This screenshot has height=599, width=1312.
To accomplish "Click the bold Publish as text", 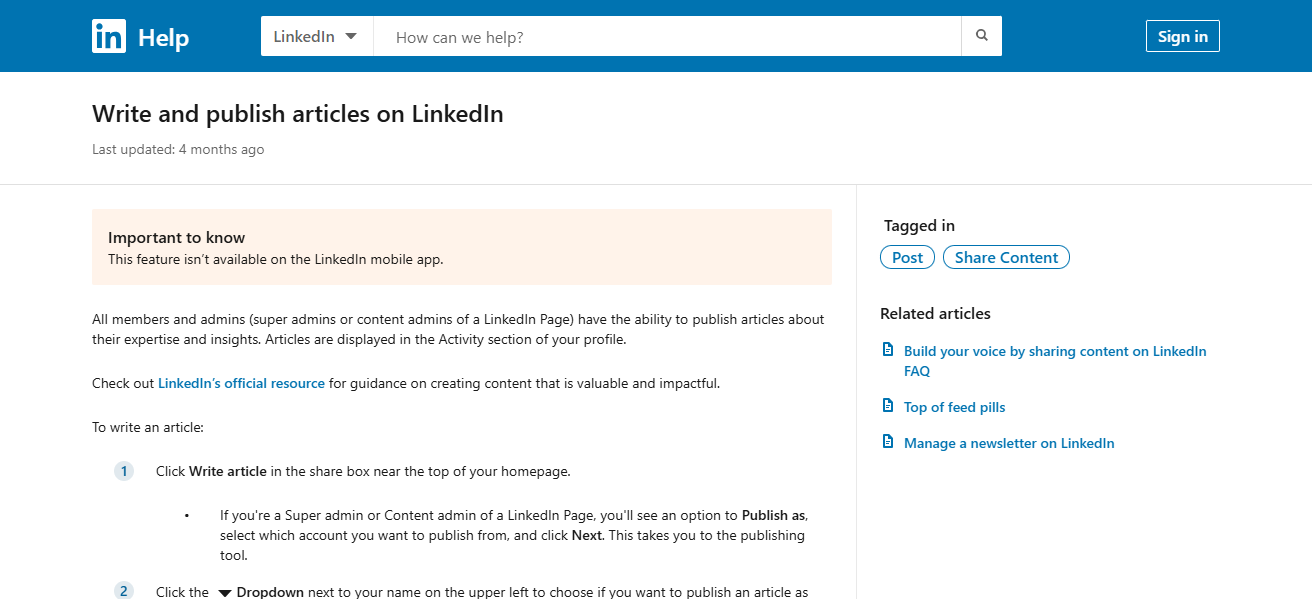I will [773, 515].
